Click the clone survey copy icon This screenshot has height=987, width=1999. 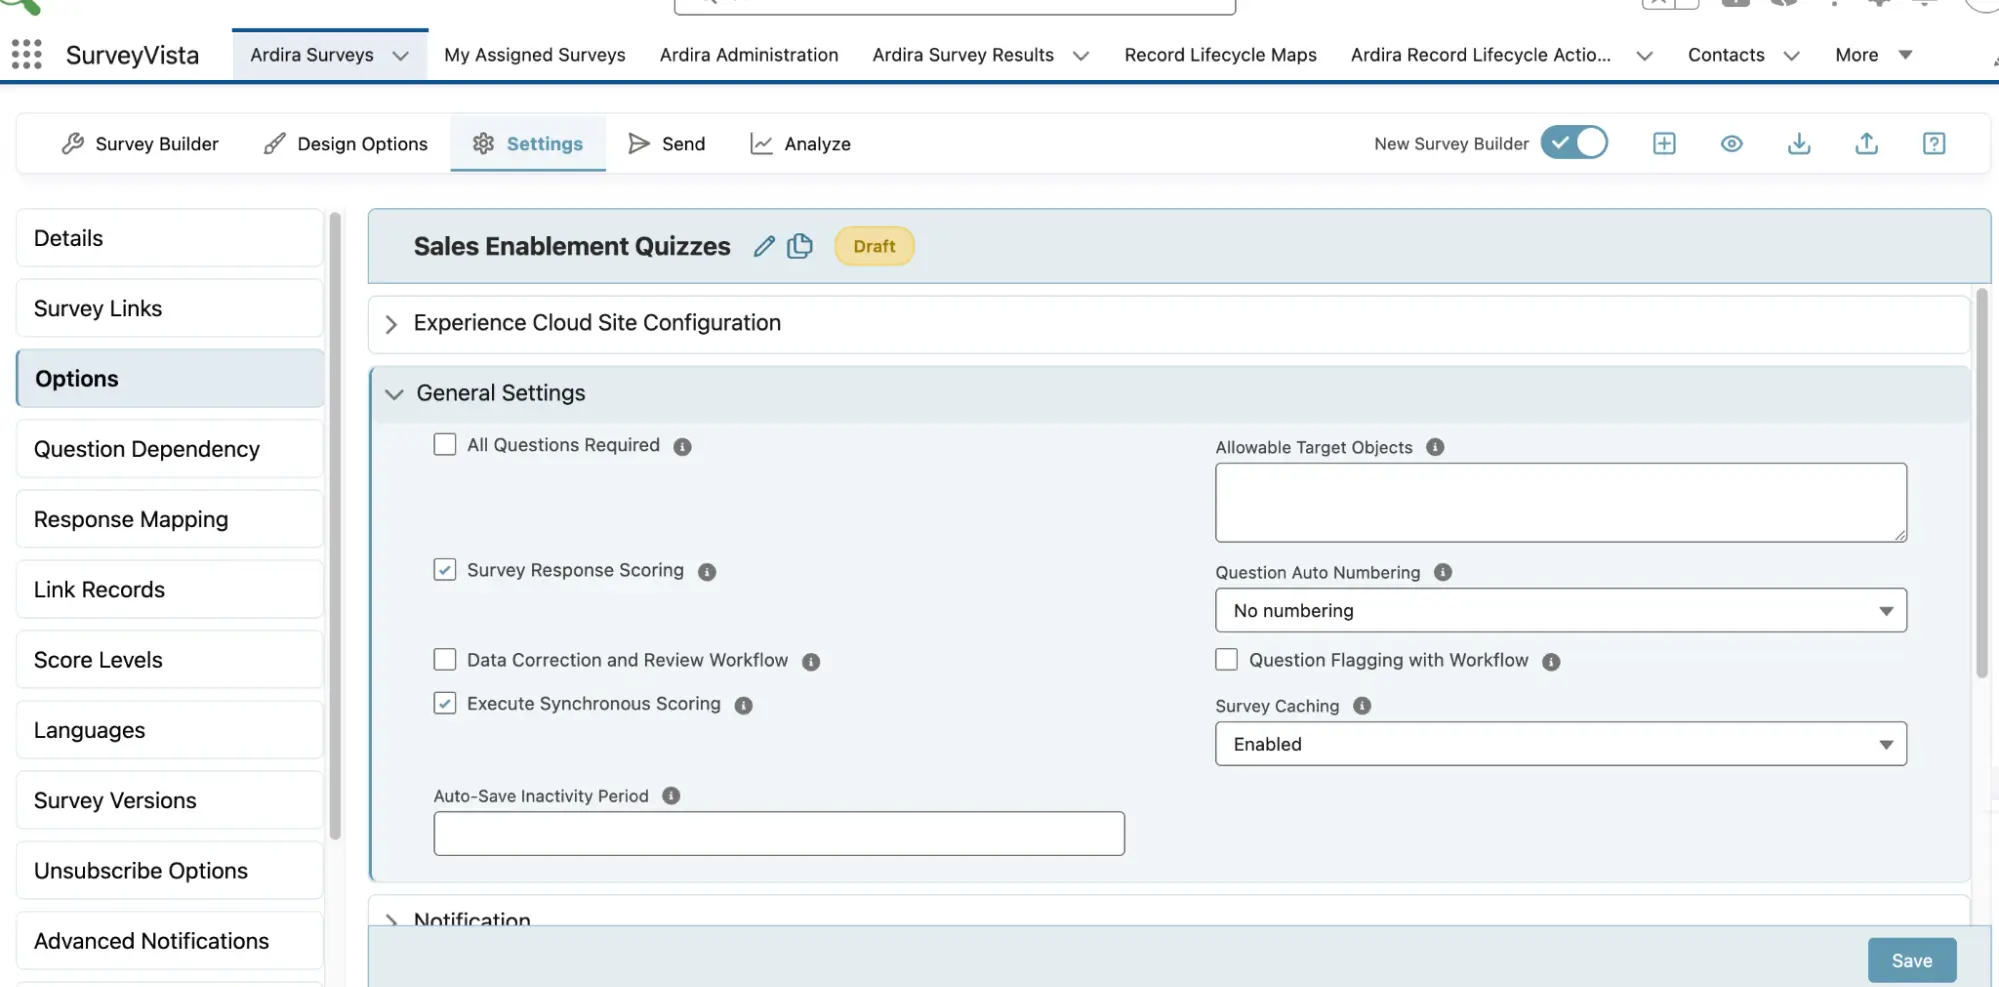(x=800, y=246)
